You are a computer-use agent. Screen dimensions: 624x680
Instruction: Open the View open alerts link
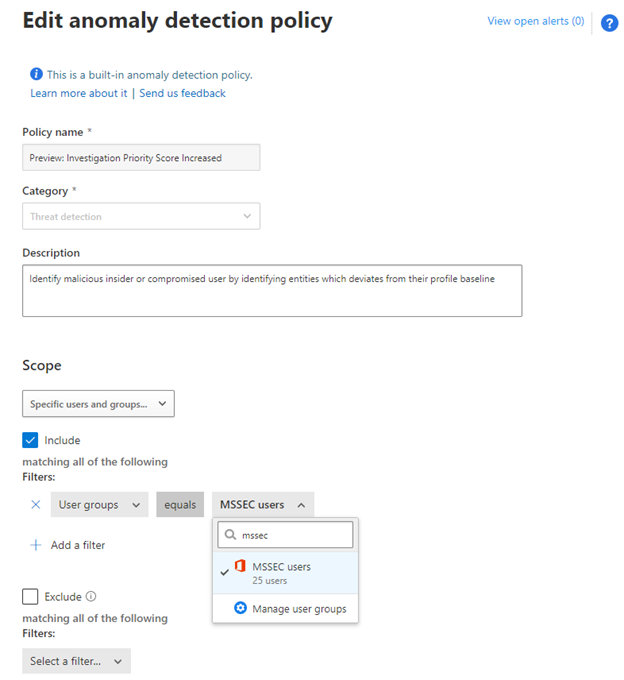coord(535,21)
